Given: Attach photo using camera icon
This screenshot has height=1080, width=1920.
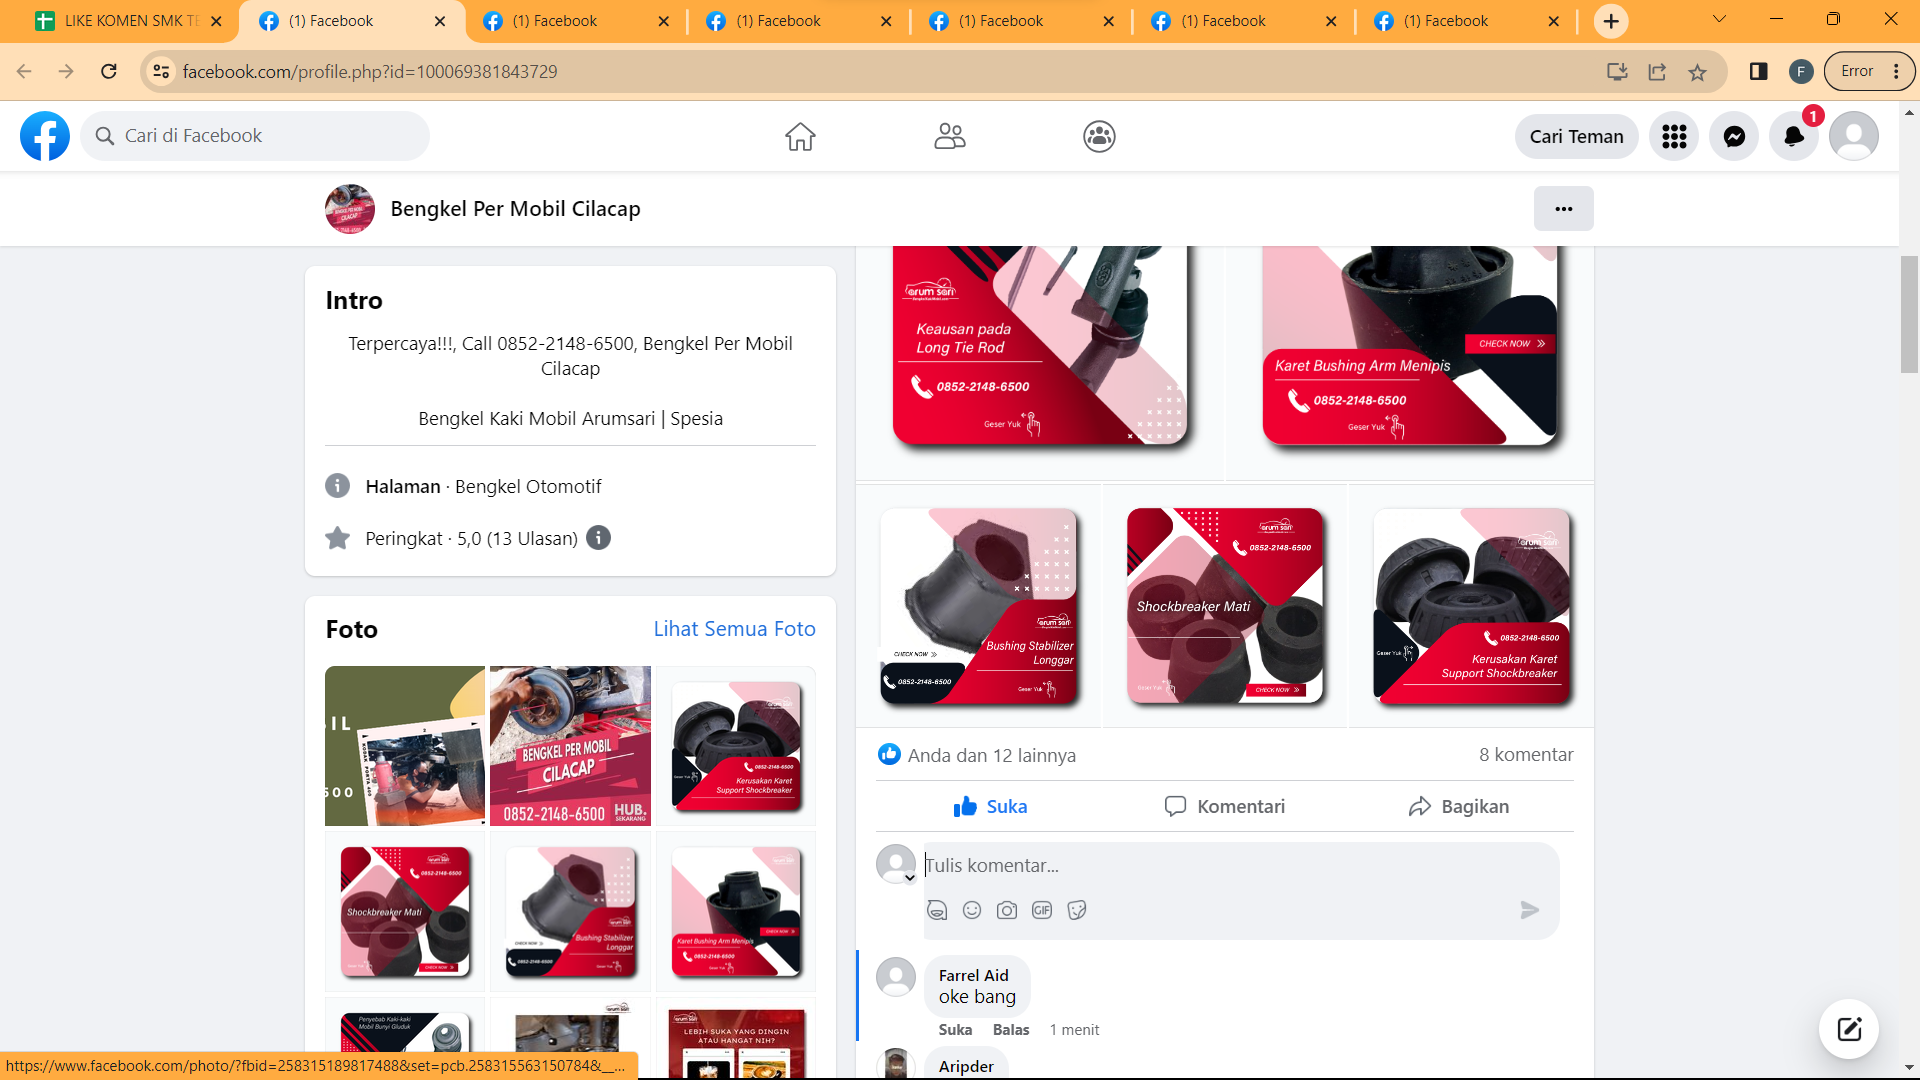Looking at the screenshot, I should coord(1007,910).
